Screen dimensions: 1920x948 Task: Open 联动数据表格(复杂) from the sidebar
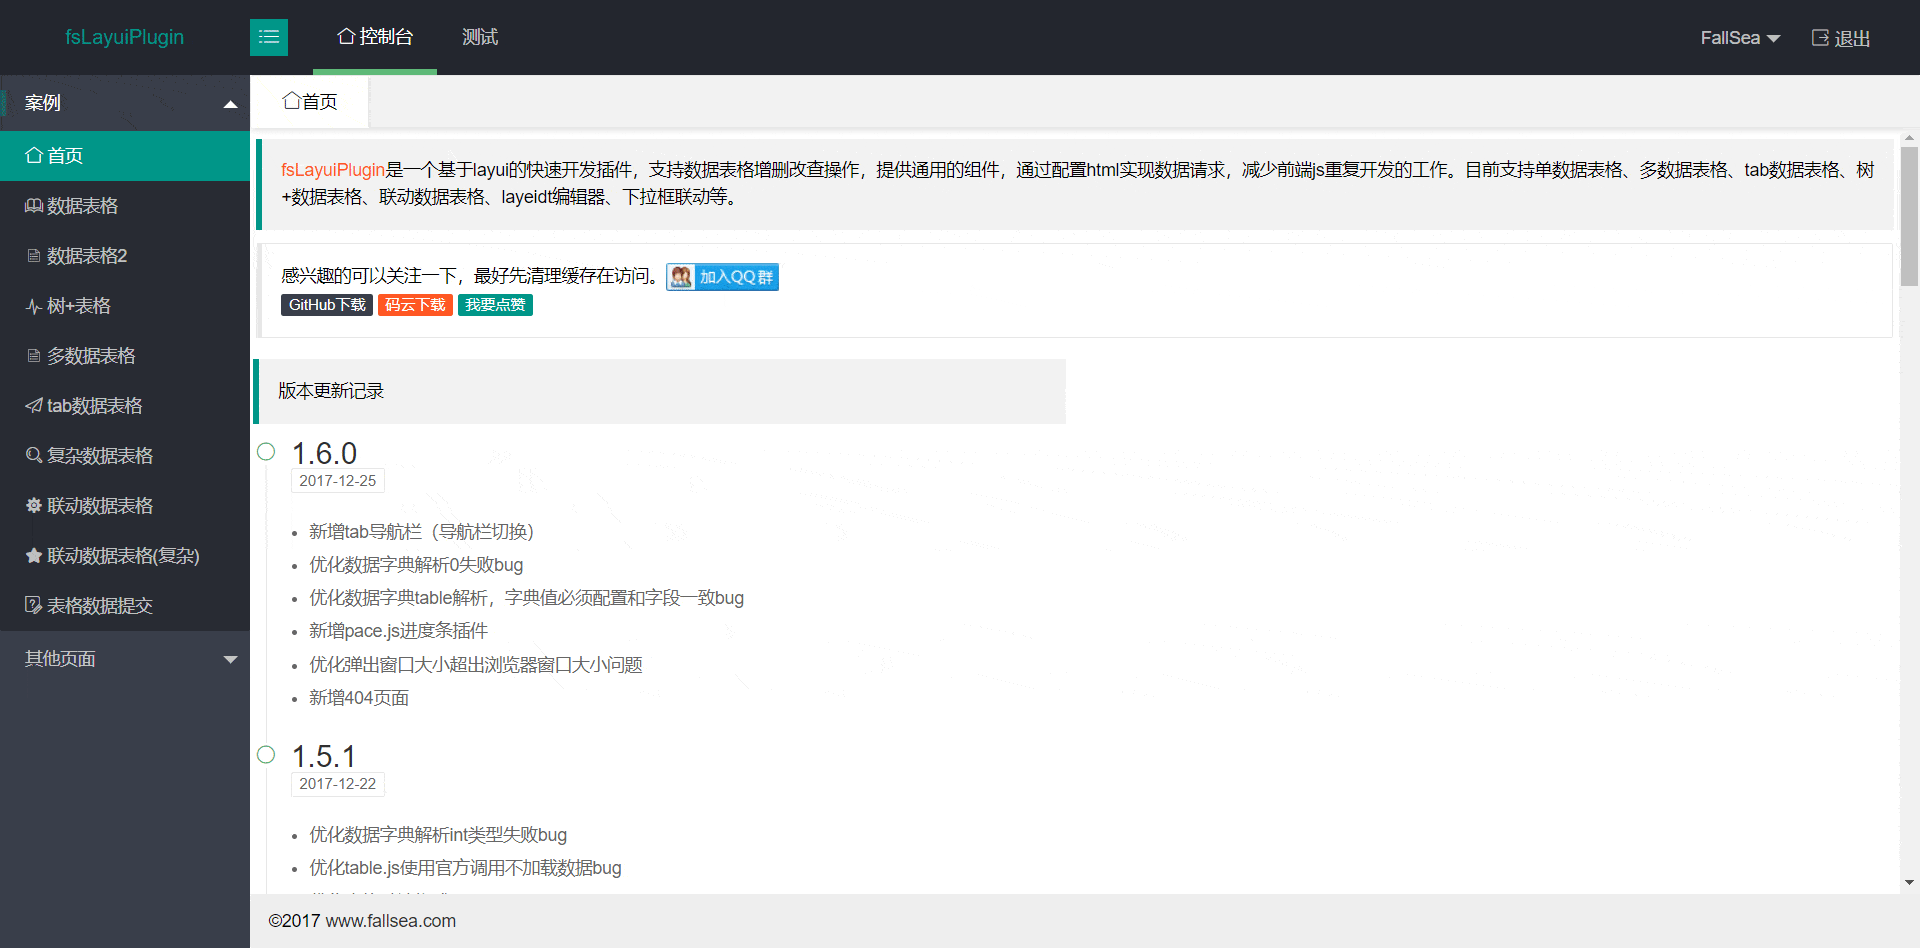pos(125,556)
